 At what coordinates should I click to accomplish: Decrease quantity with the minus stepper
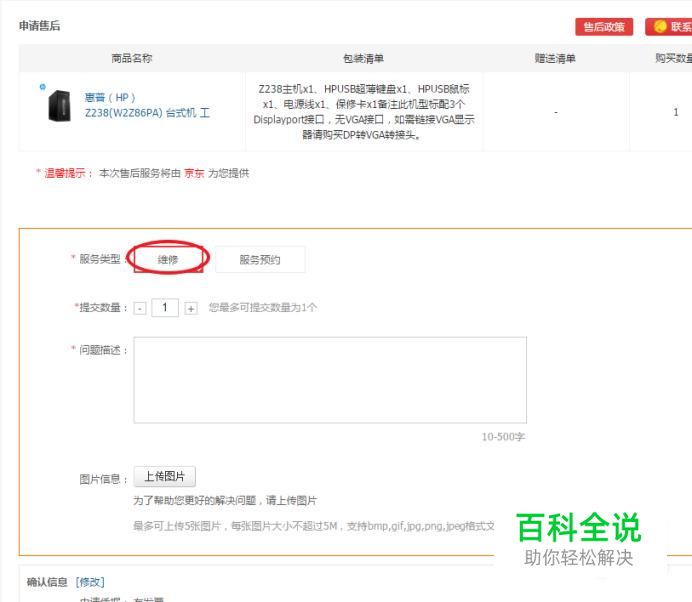point(140,308)
